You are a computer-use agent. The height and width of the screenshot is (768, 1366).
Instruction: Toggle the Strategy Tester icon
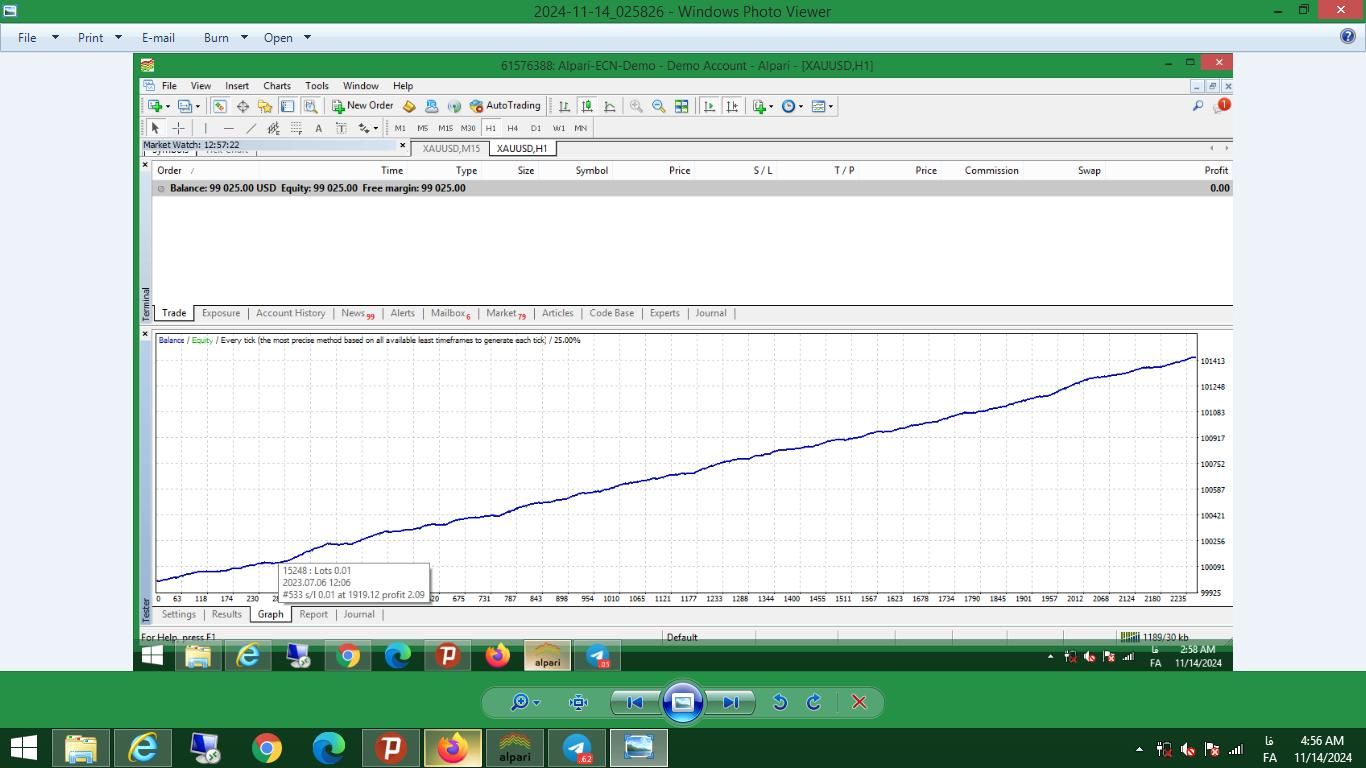310,106
